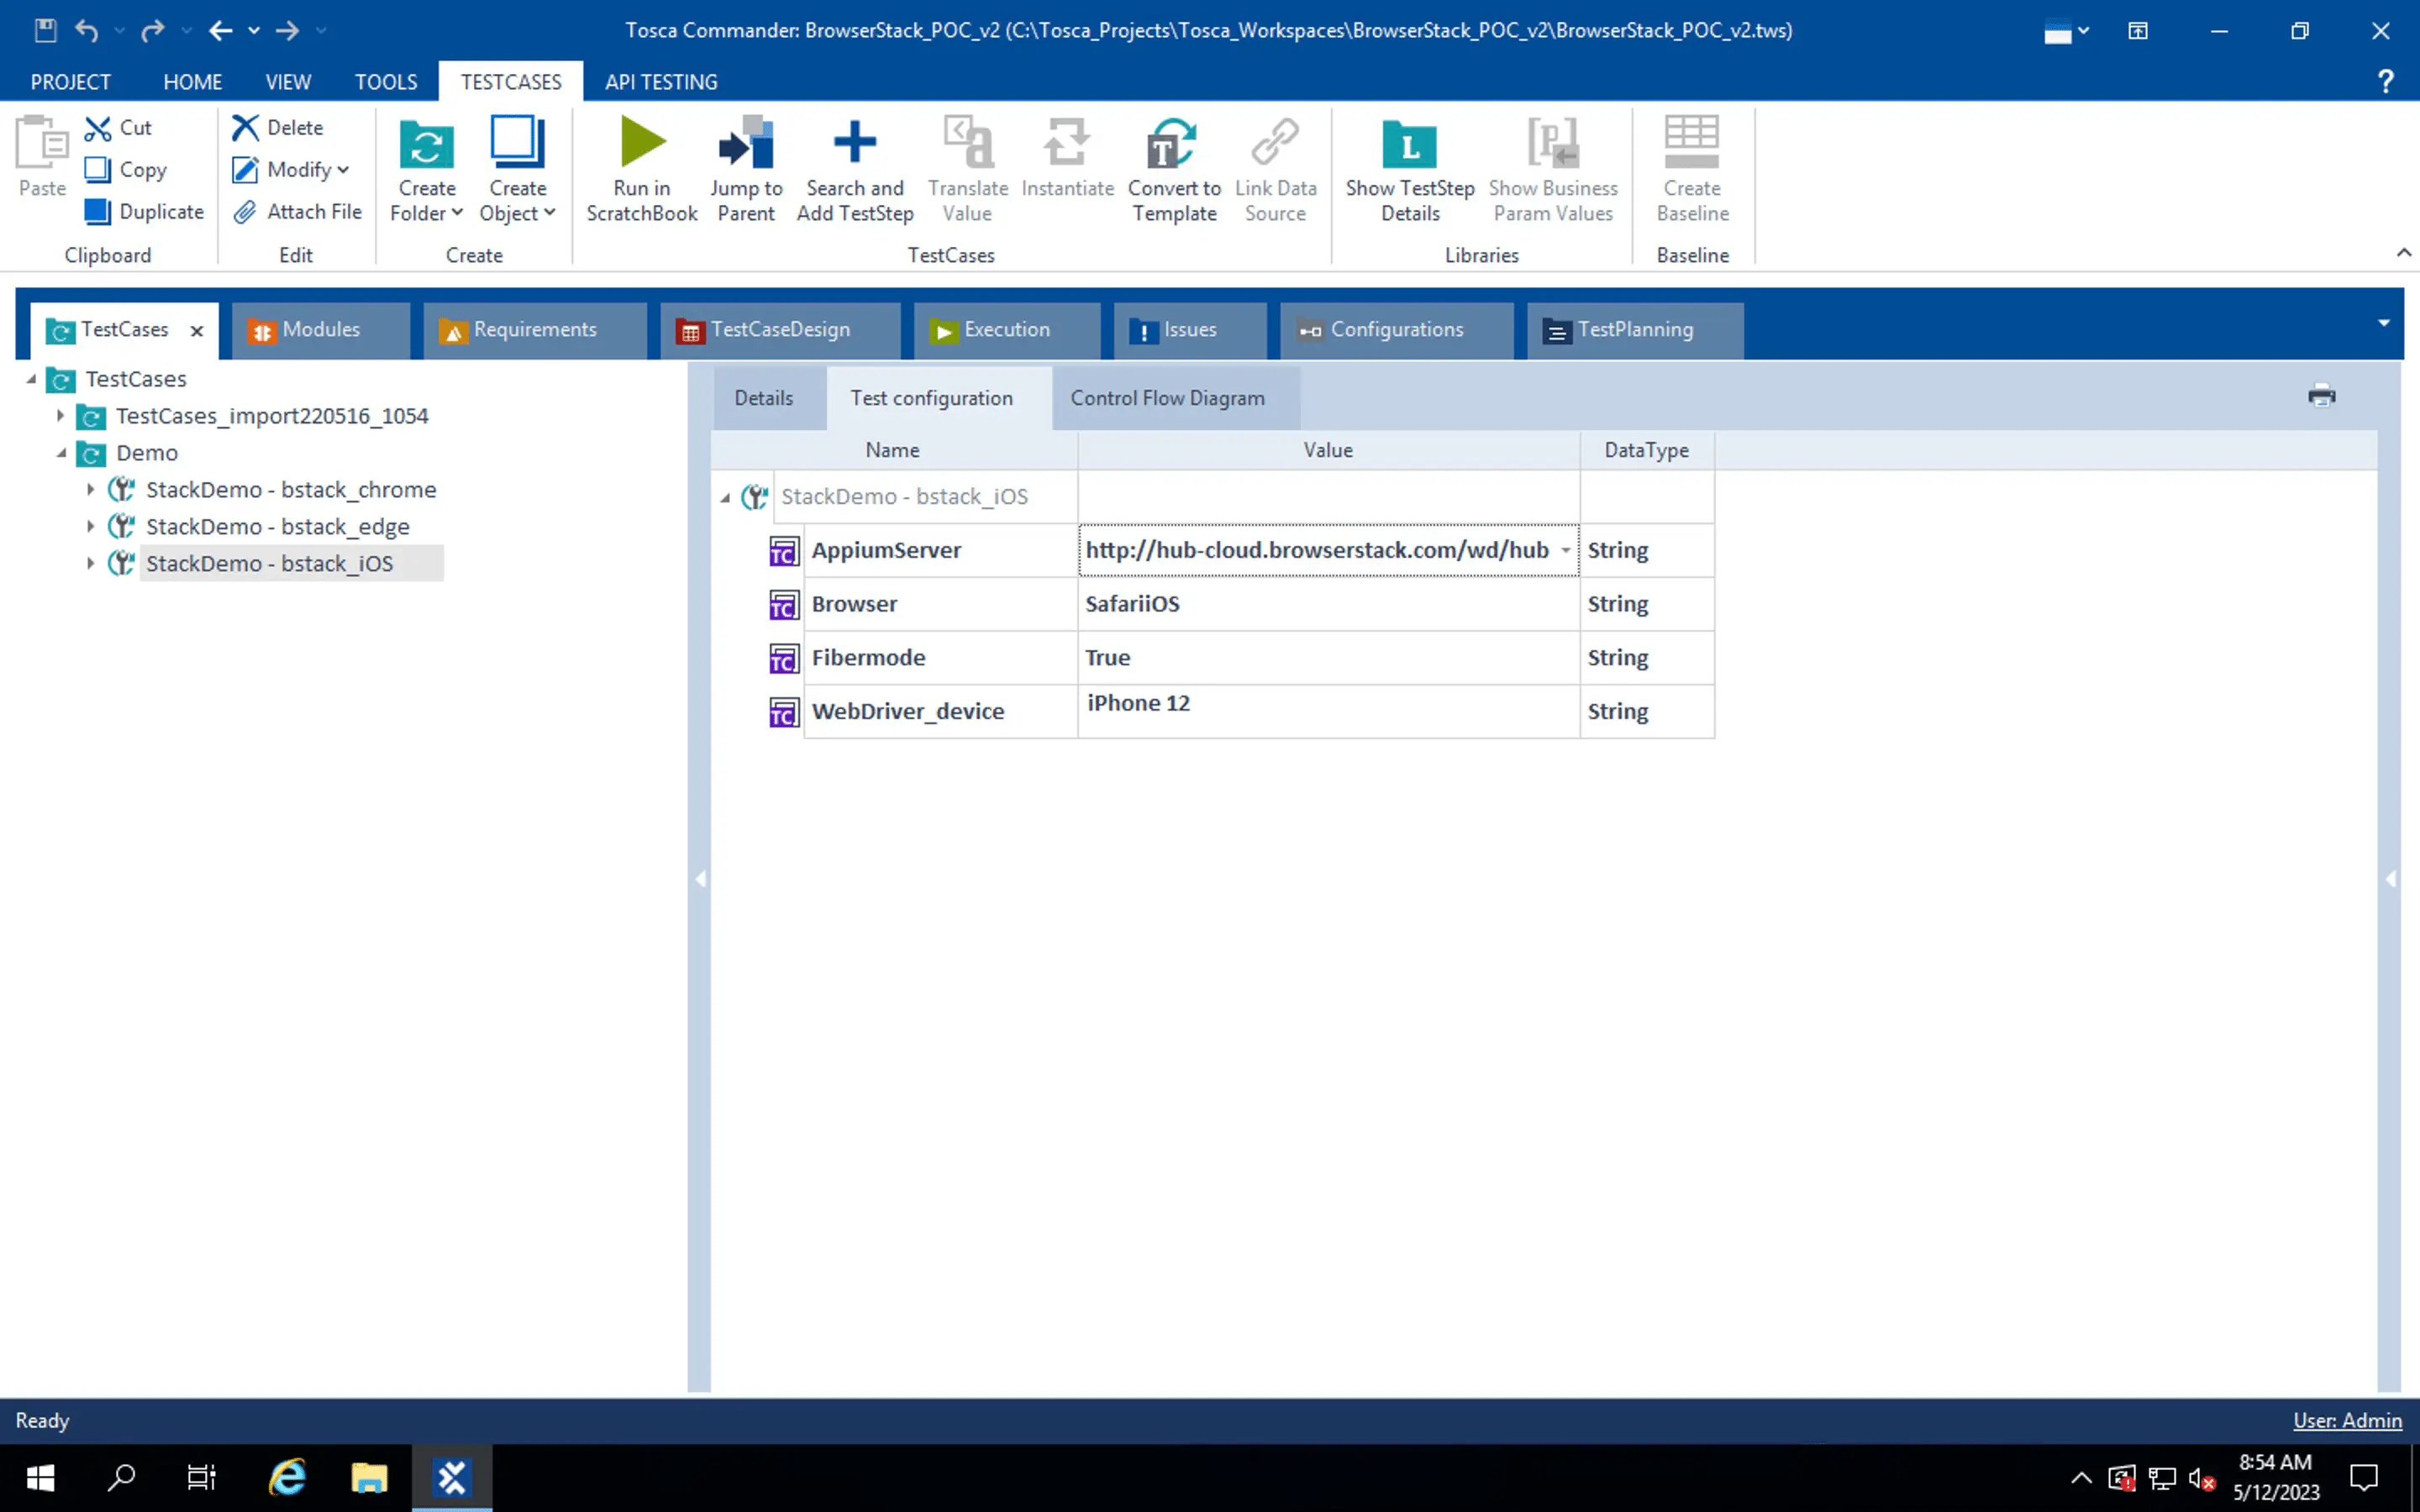2420x1512 pixels.
Task: Click Jump to Parent icon
Action: click(x=746, y=143)
